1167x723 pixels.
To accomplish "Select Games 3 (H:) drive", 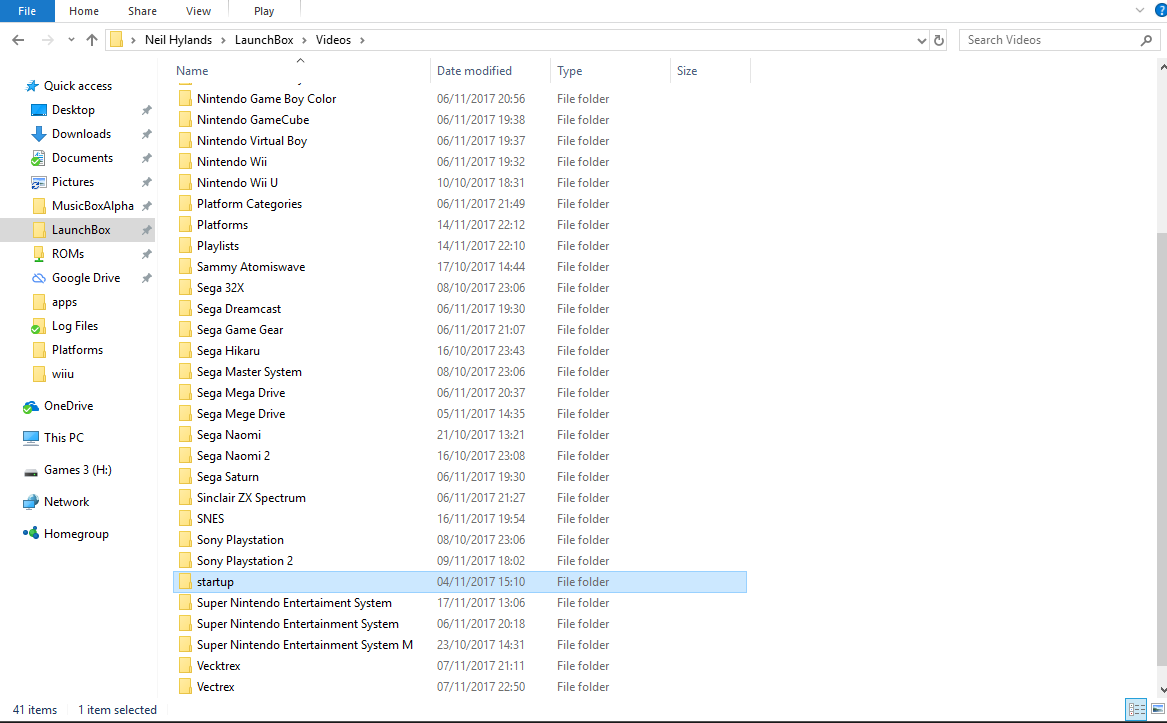I will (x=77, y=470).
